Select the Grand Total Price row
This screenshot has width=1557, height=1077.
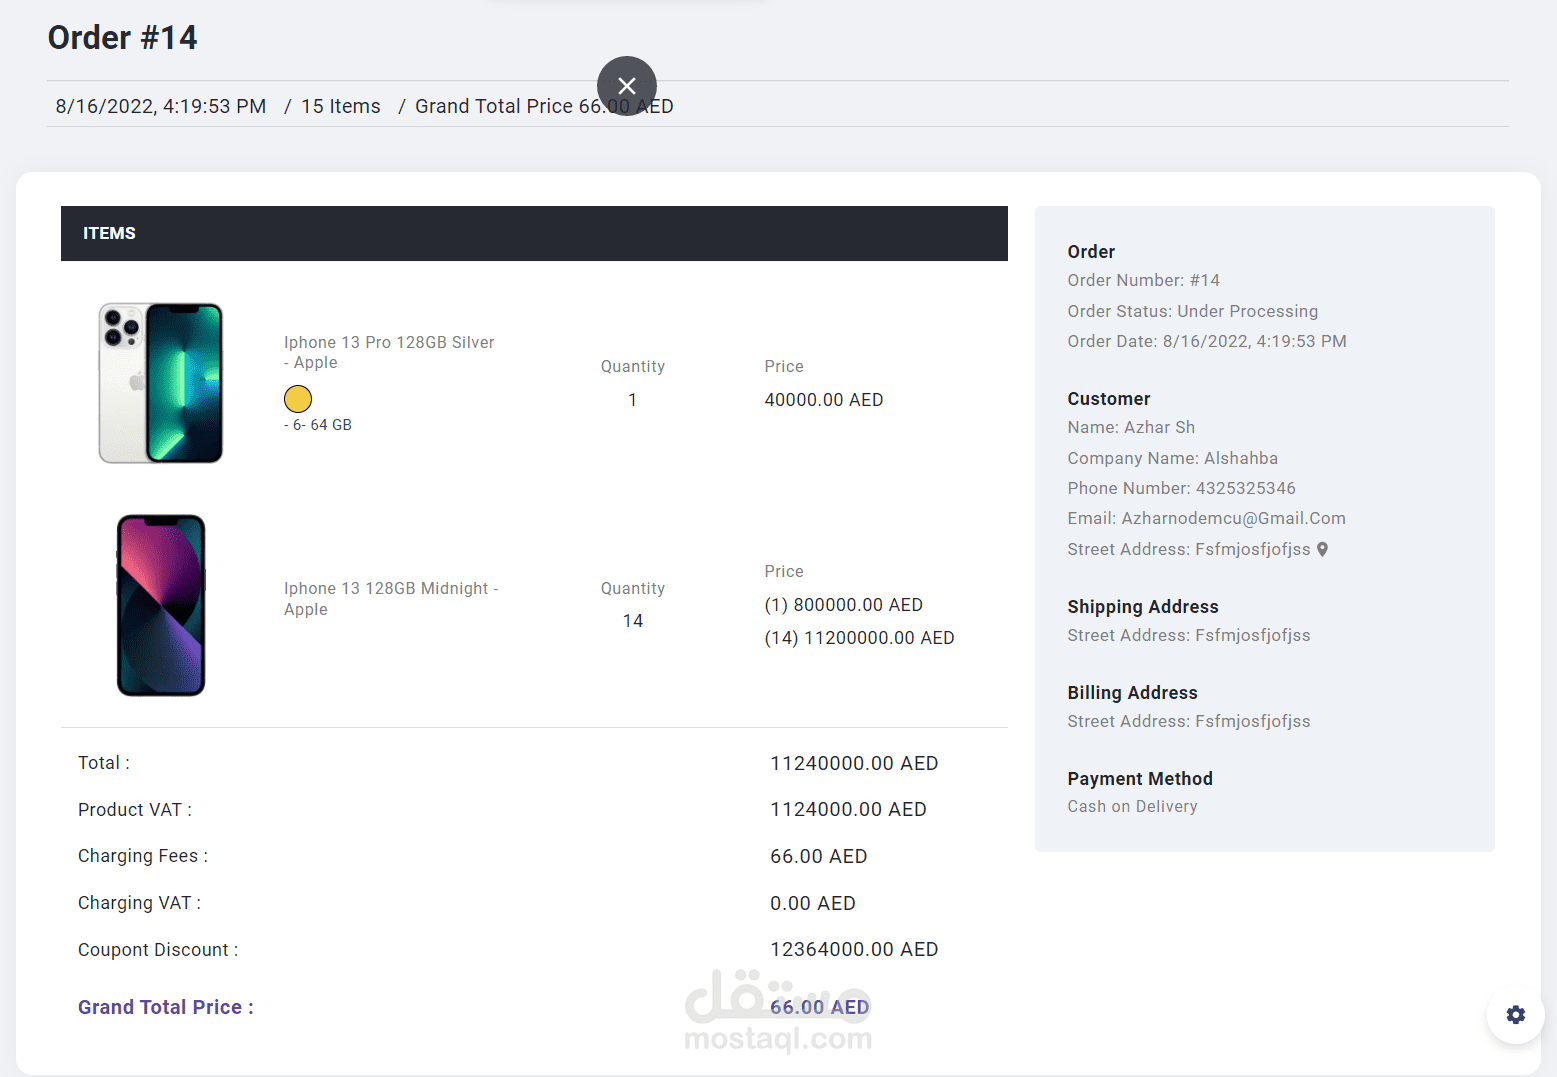click(165, 1007)
